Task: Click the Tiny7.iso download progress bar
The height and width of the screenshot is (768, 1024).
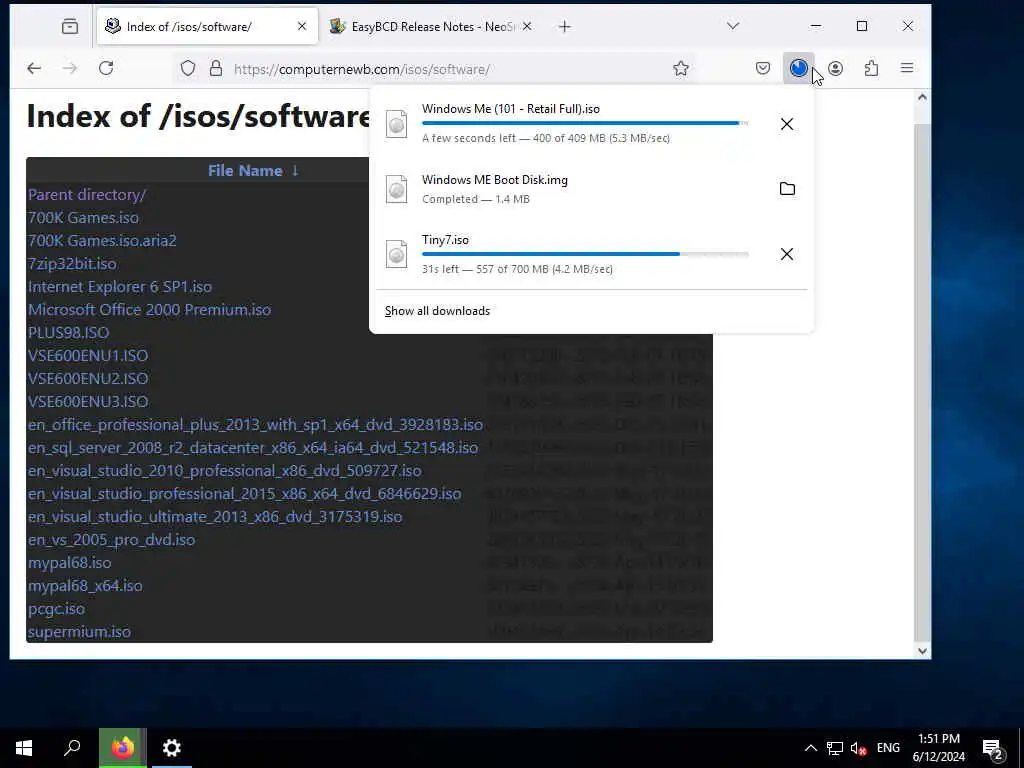Action: [585, 253]
